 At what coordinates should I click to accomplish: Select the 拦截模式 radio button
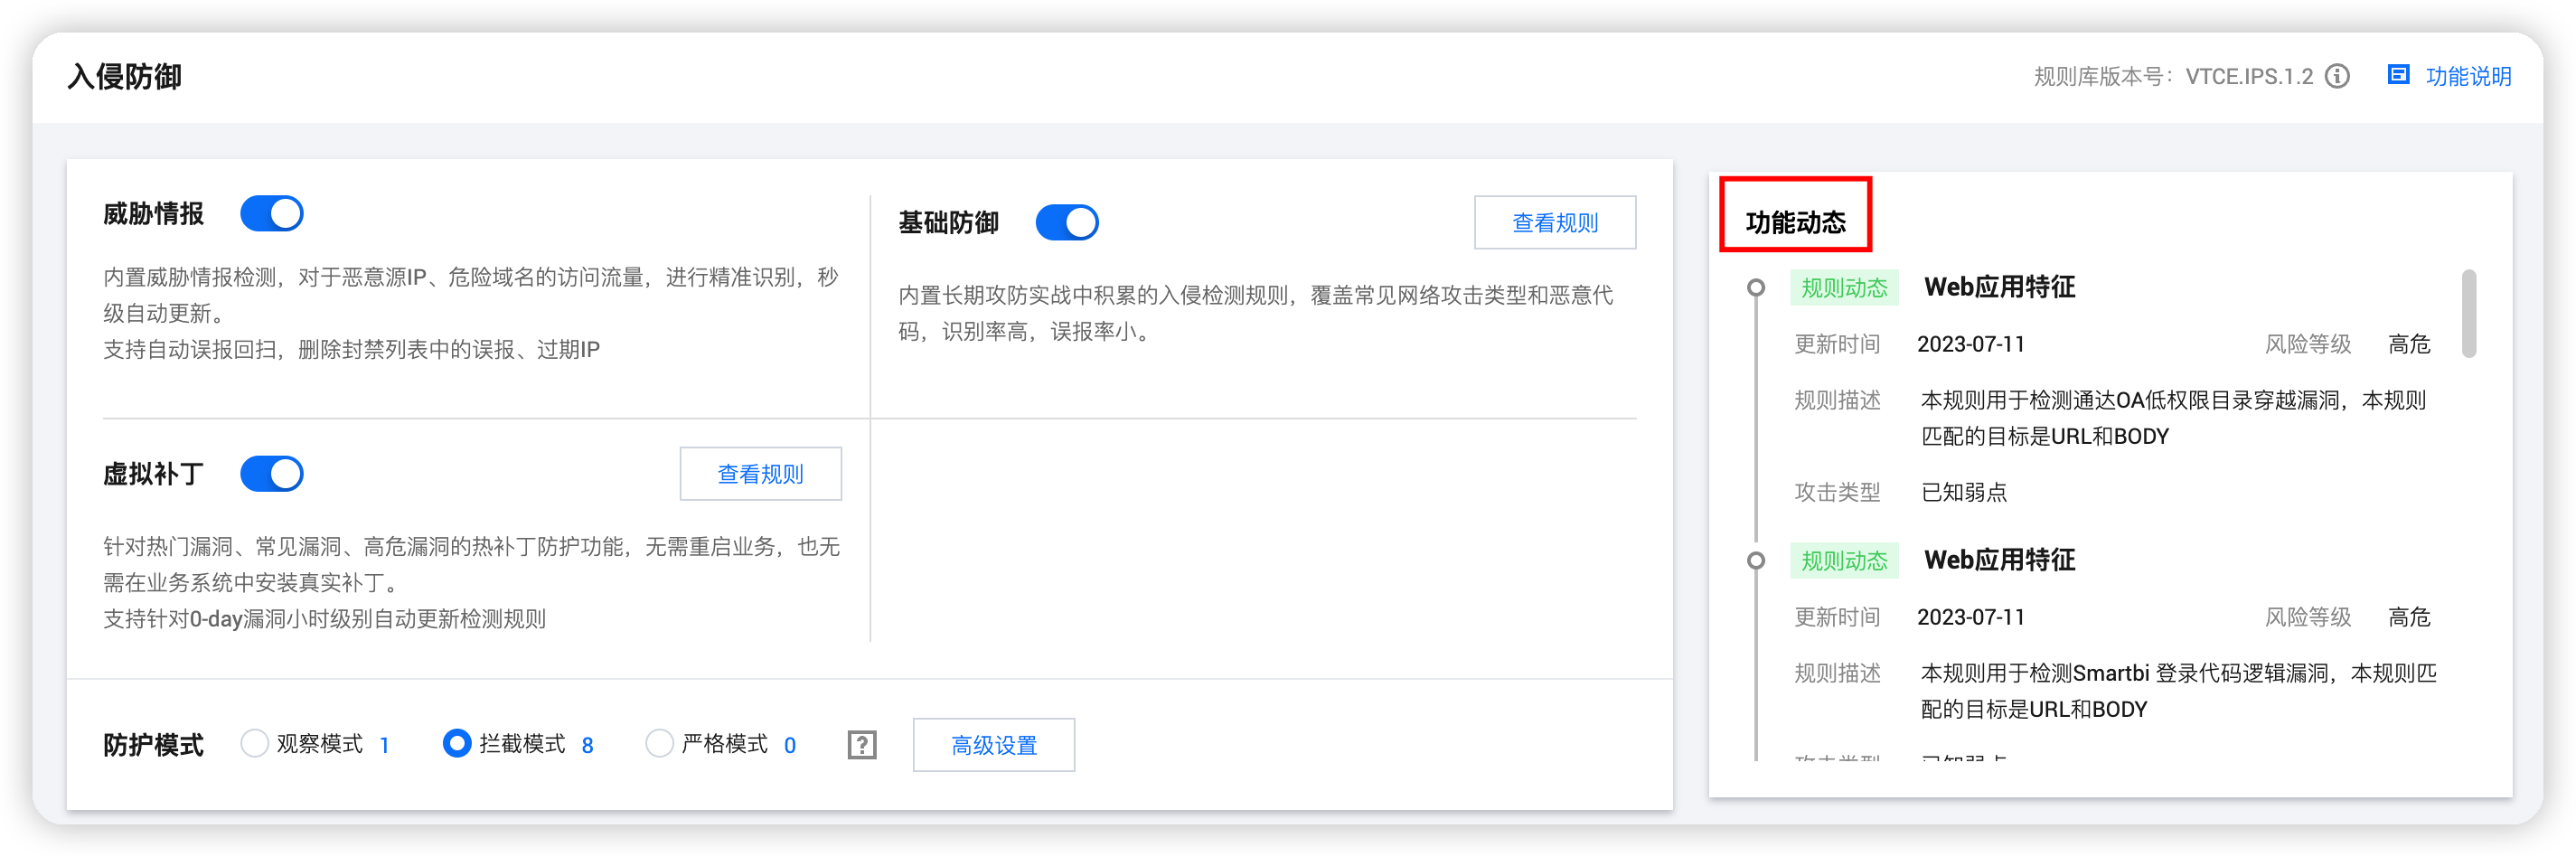tap(456, 744)
